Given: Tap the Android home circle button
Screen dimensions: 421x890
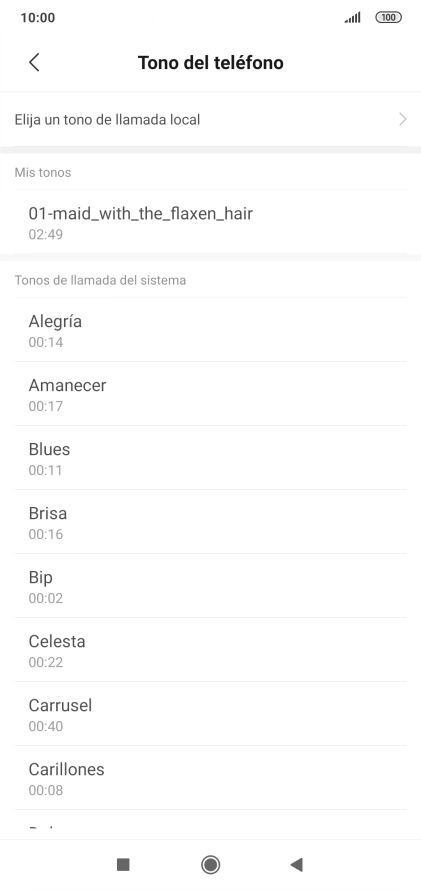Looking at the screenshot, I should pos(210,864).
